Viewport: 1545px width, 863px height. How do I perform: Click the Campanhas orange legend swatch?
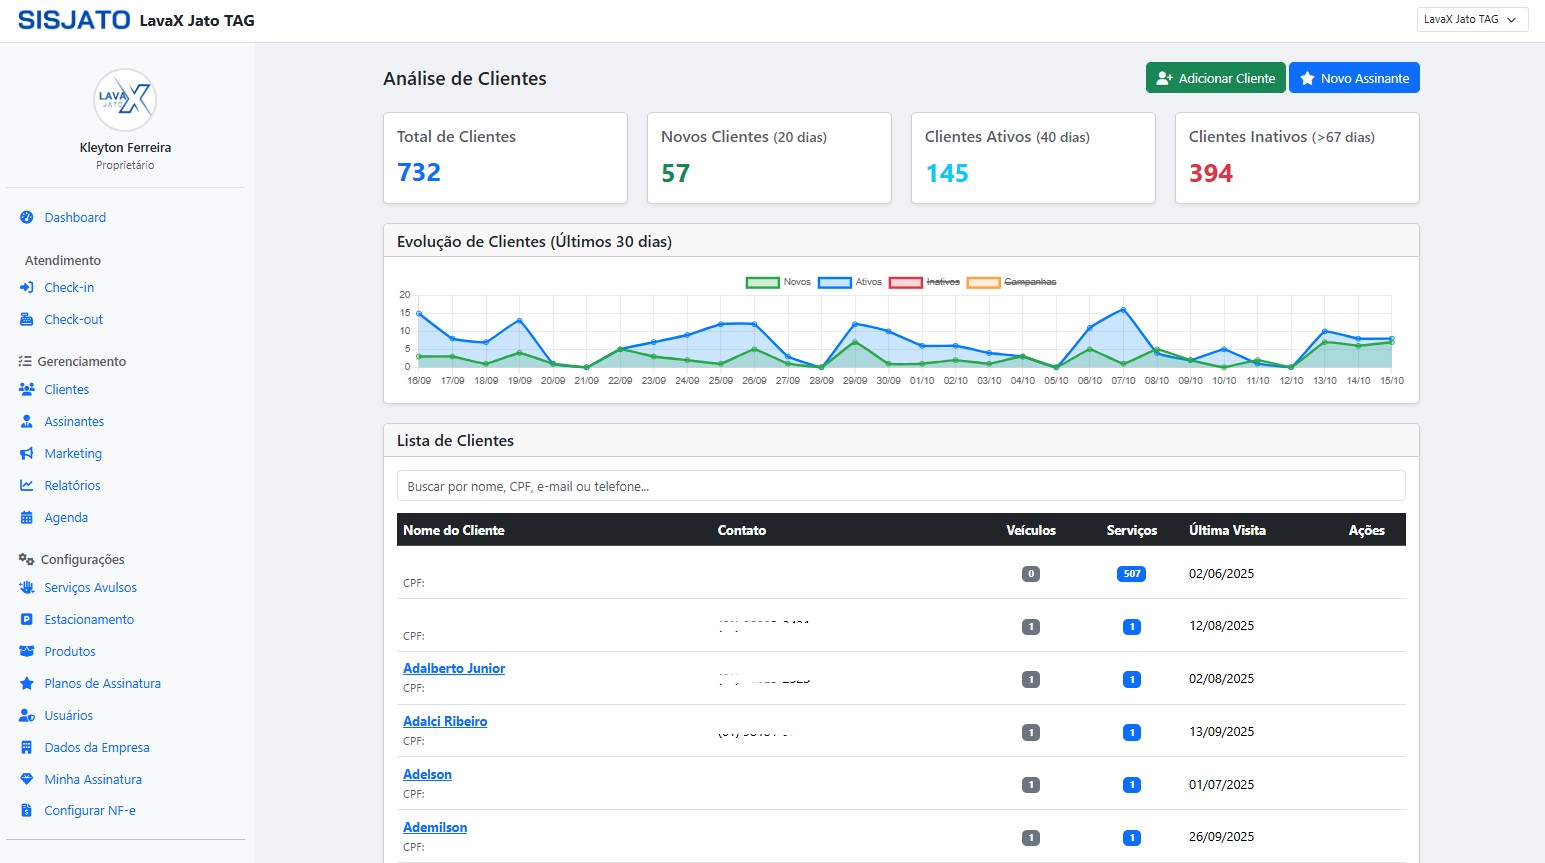point(983,282)
